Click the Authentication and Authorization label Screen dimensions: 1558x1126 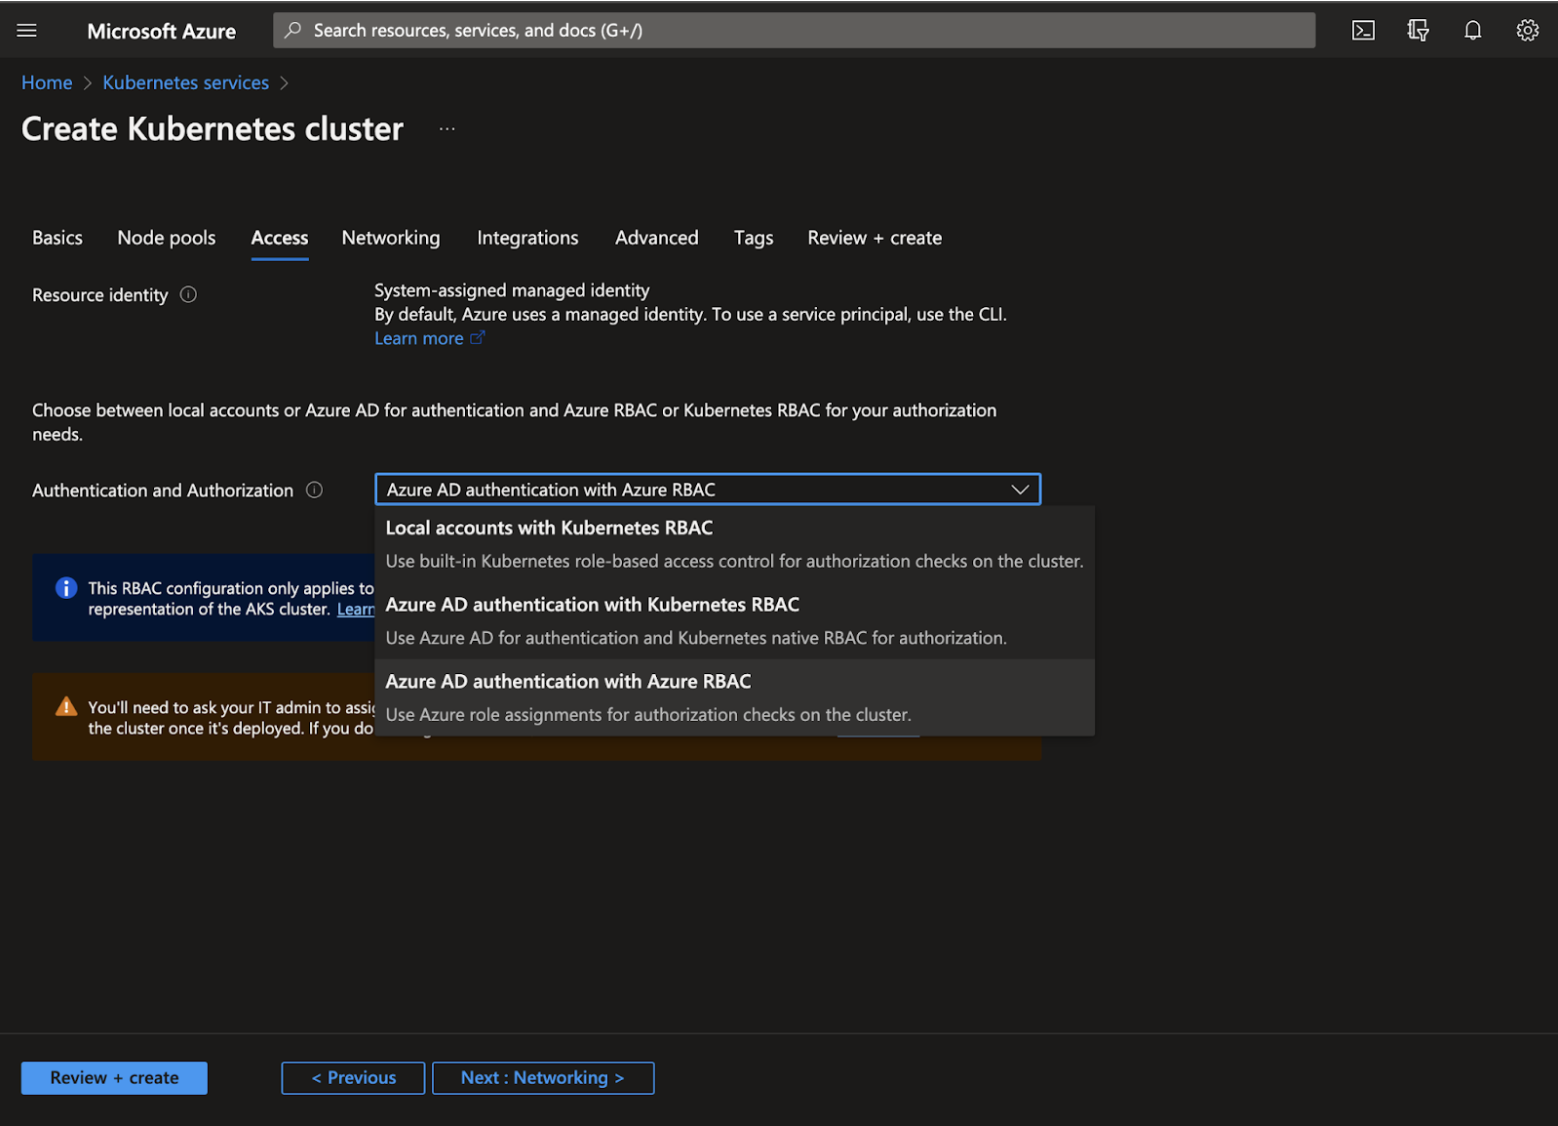(x=163, y=490)
